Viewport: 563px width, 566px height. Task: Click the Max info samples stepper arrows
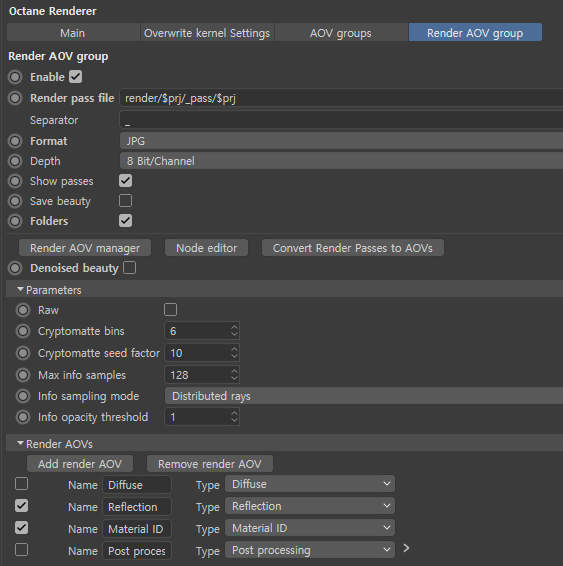(234, 375)
